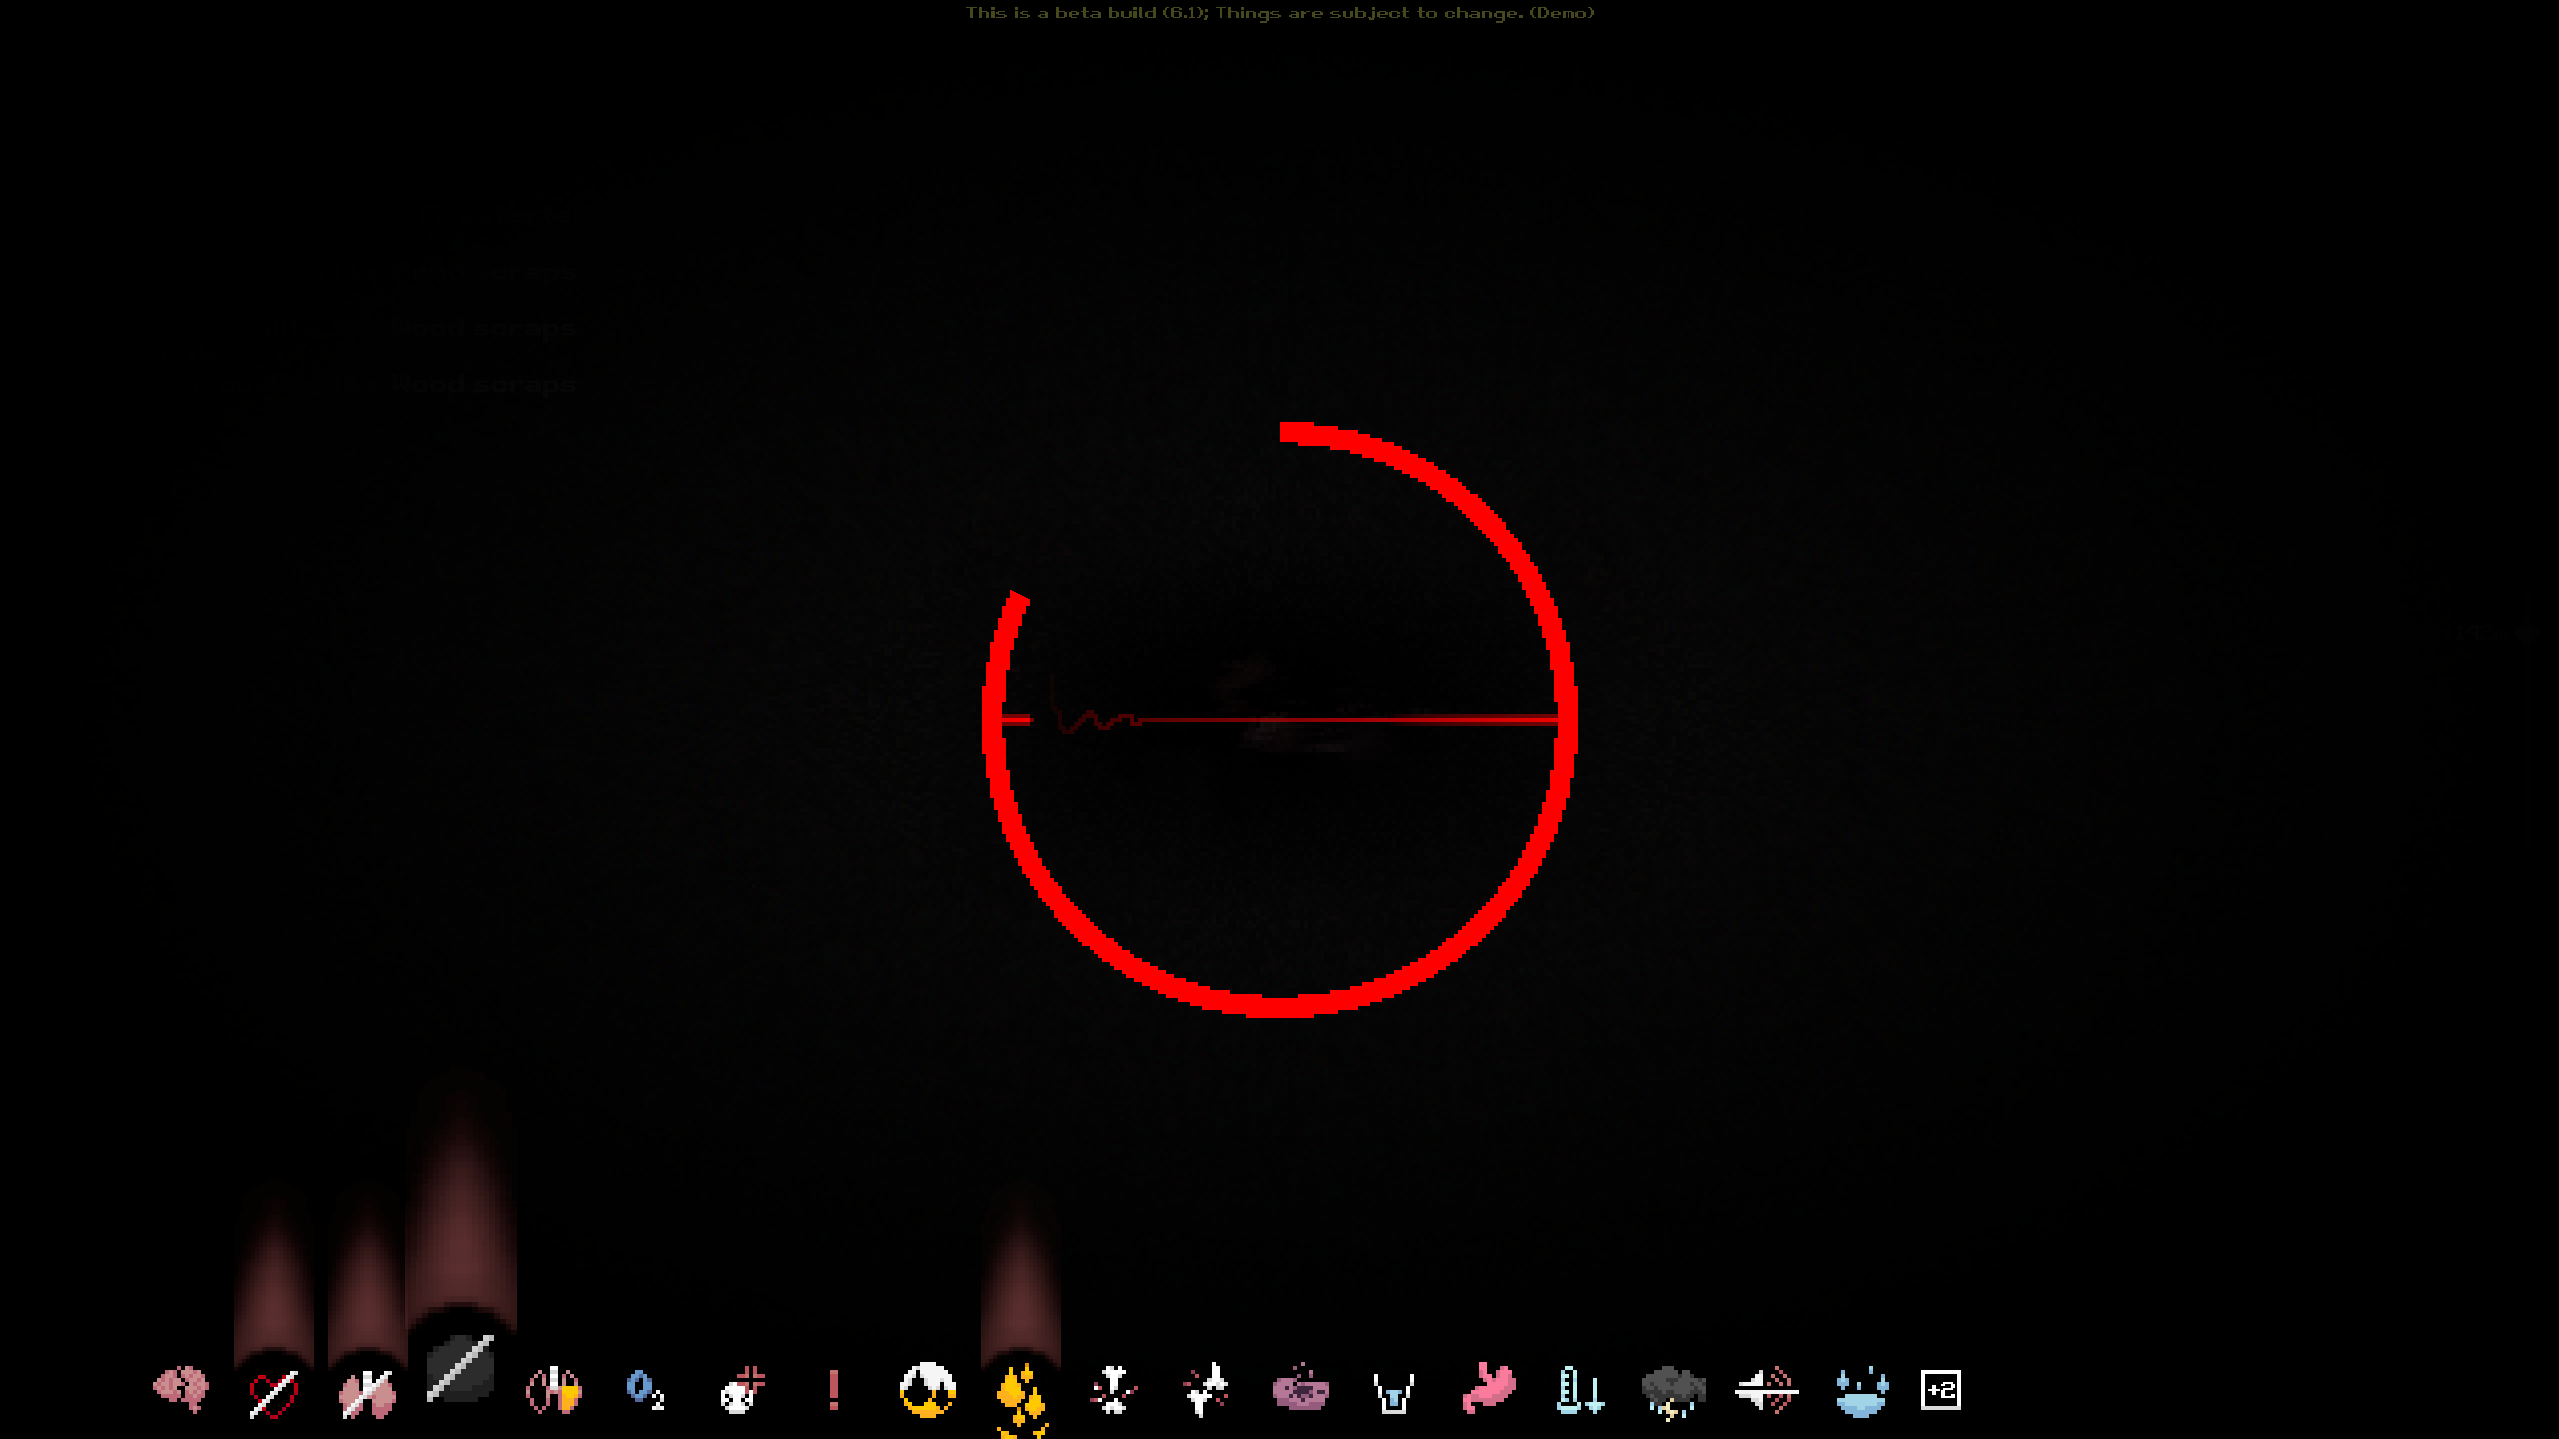
Task: Click the broken bone fracture icon
Action: point(1113,1390)
